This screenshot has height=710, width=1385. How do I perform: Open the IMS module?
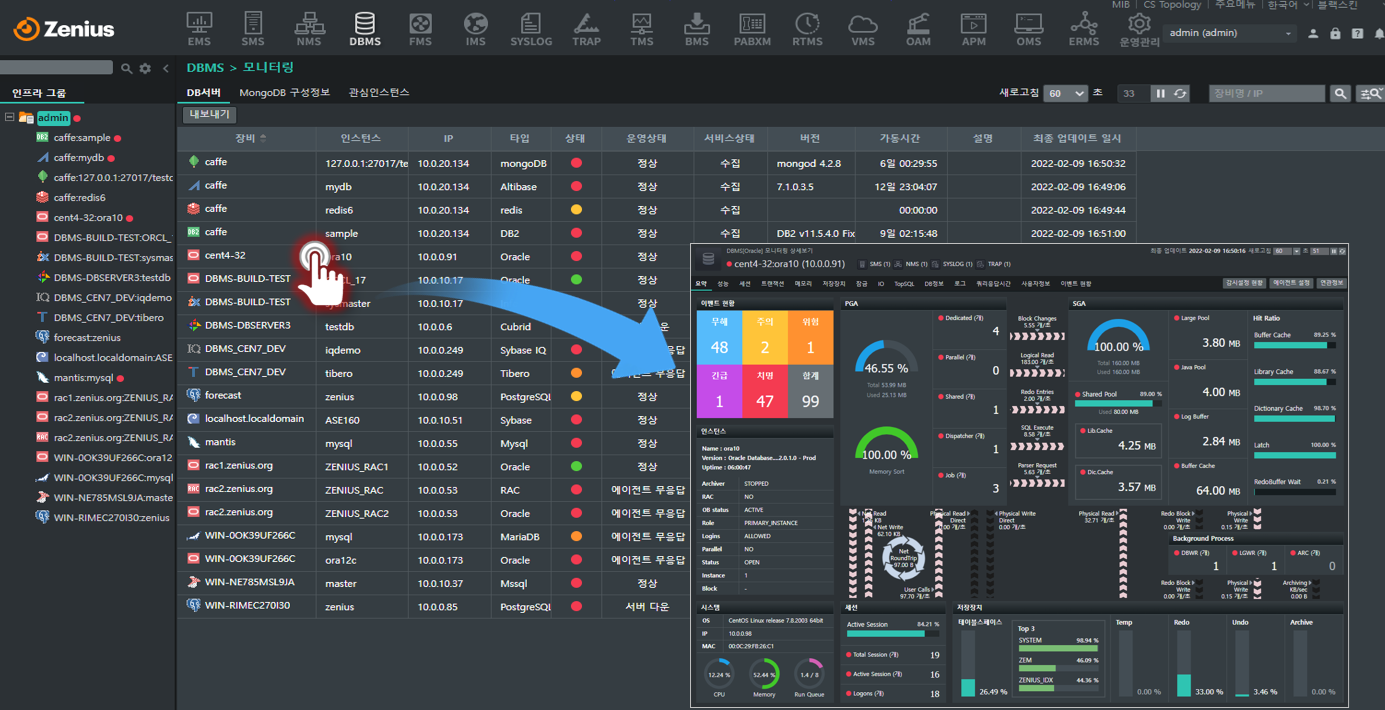475,29
